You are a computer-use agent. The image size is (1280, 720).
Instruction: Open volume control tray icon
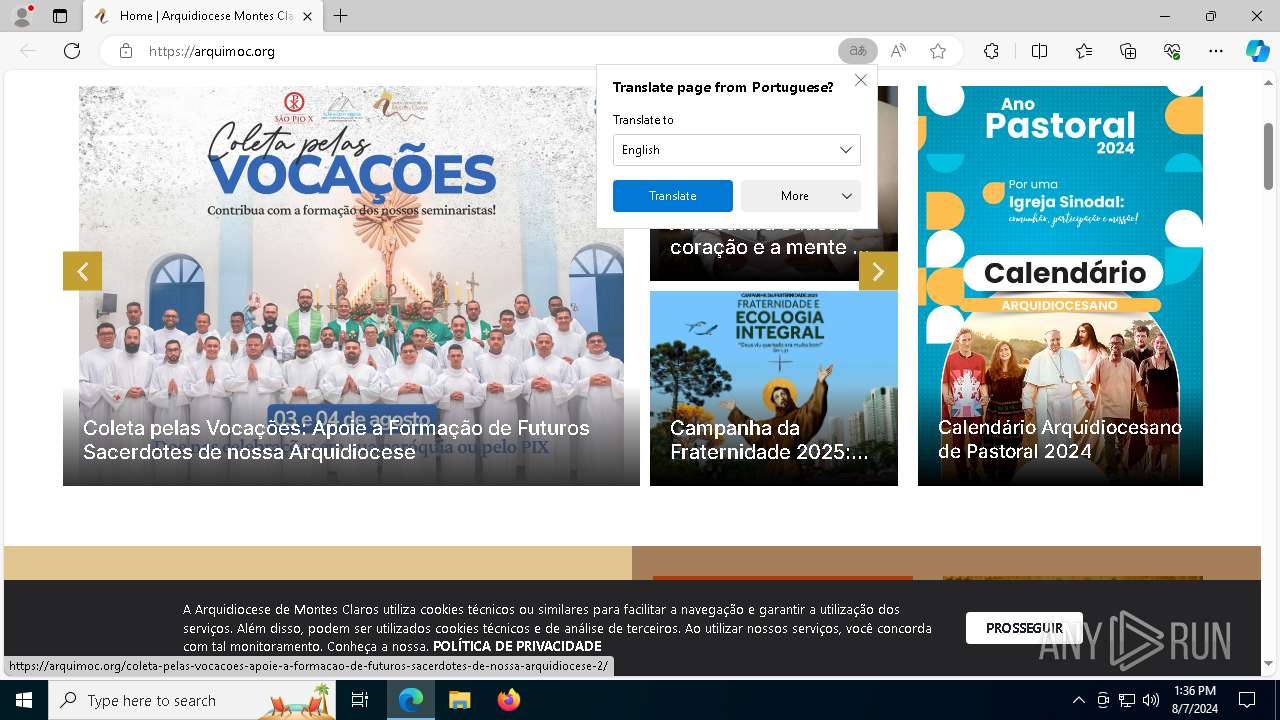tap(1150, 700)
